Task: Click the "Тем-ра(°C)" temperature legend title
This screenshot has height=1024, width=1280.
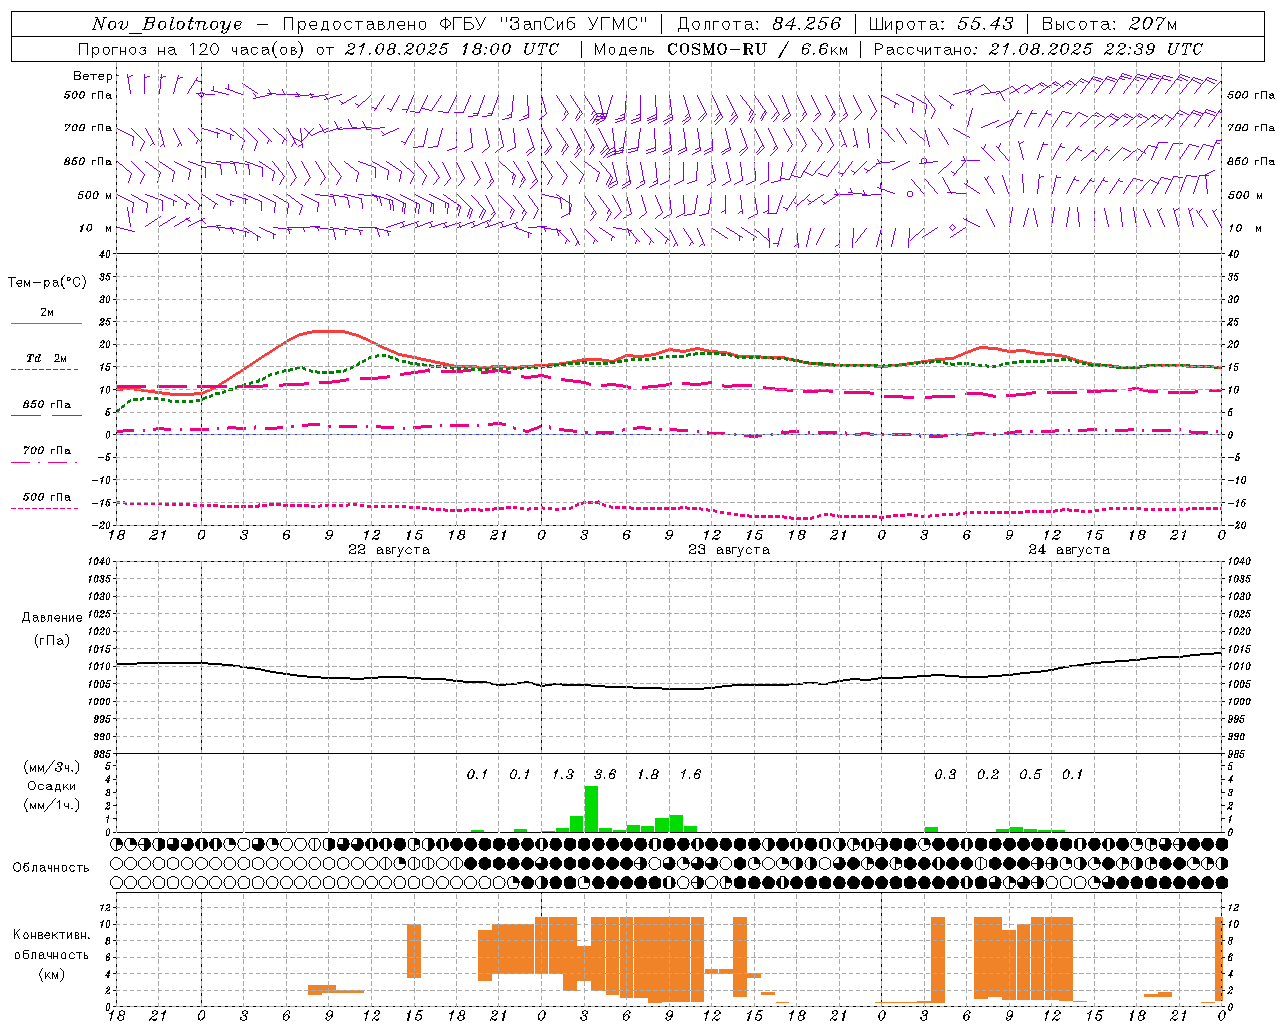Action: point(47,283)
